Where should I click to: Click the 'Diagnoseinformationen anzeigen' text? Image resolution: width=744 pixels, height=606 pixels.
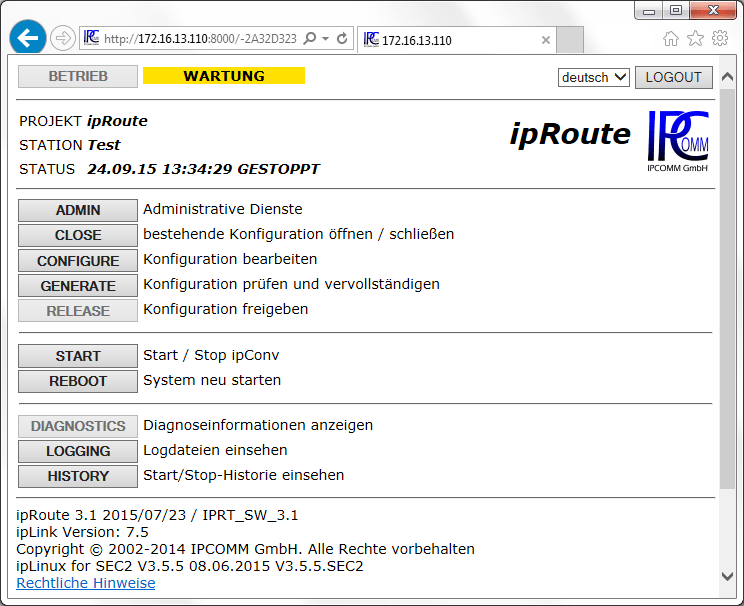(258, 425)
